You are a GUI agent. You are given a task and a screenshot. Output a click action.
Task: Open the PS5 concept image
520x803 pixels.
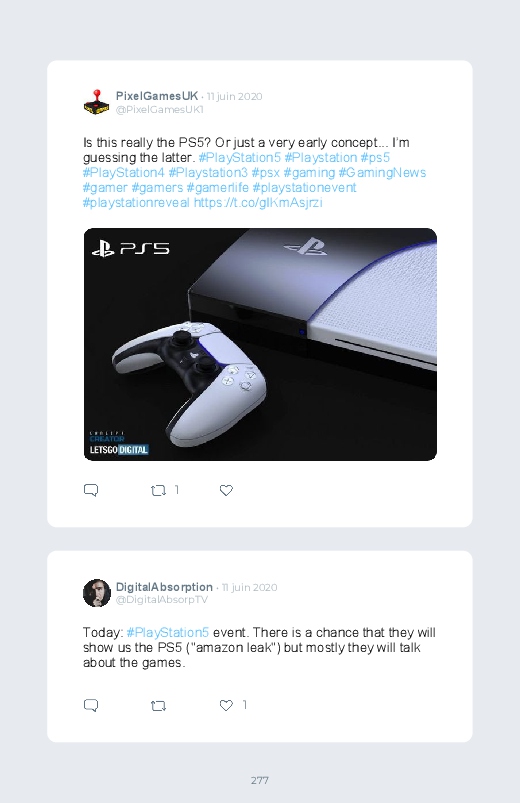click(260, 344)
